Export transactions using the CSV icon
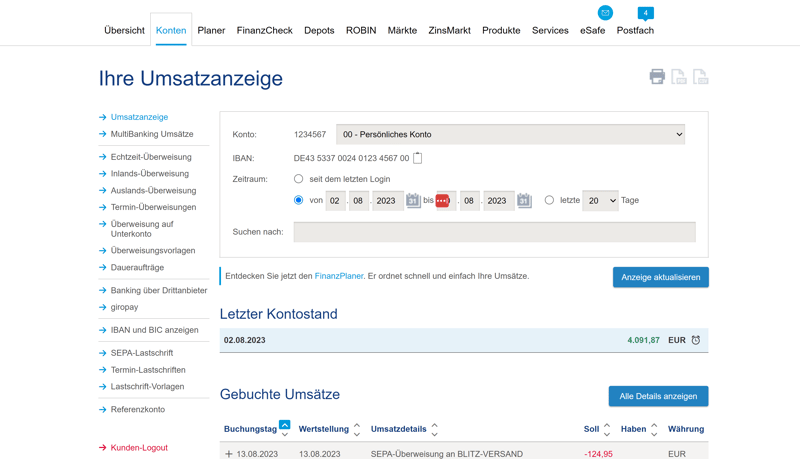This screenshot has width=800, height=459. point(701,77)
